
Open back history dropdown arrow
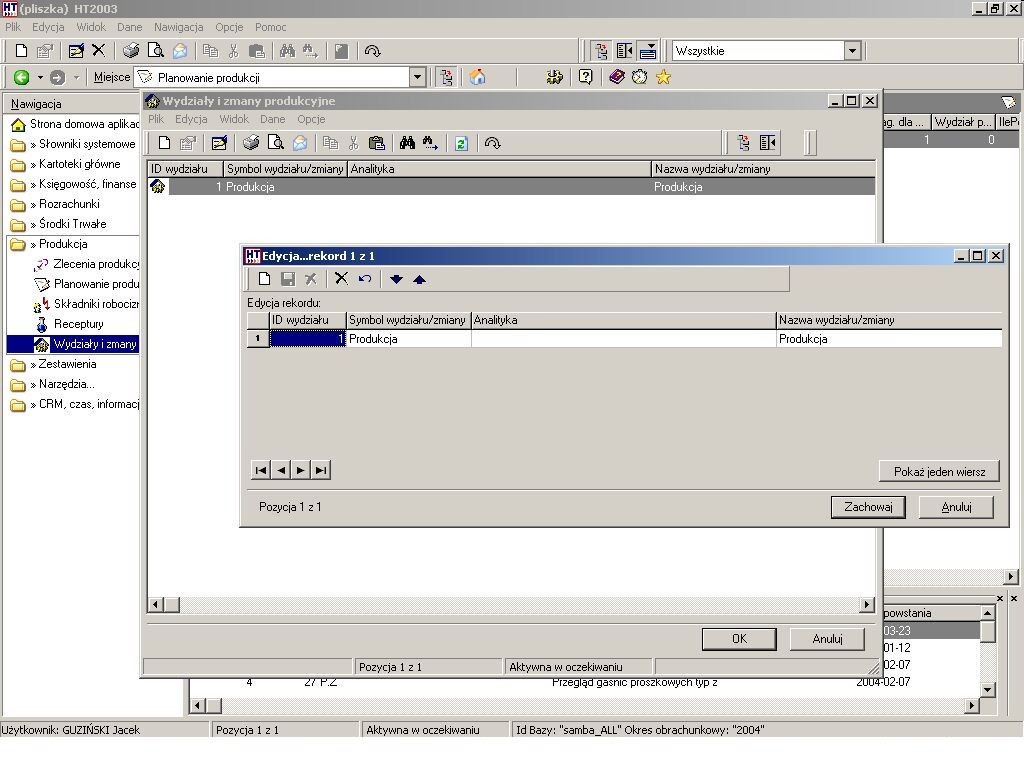[40, 77]
